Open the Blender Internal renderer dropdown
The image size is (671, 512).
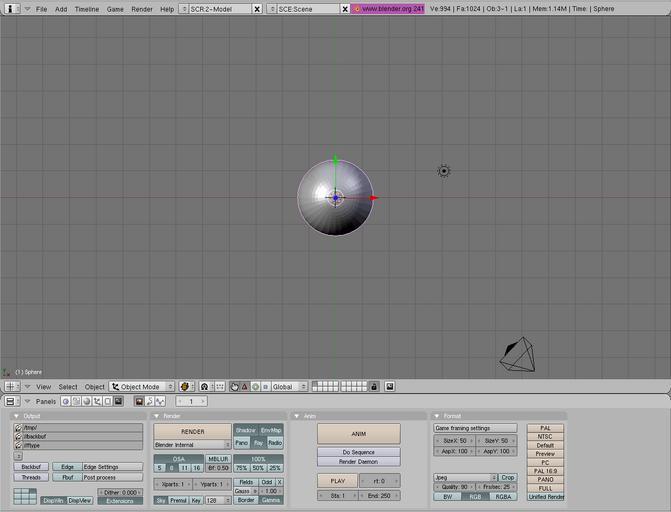[192, 444]
